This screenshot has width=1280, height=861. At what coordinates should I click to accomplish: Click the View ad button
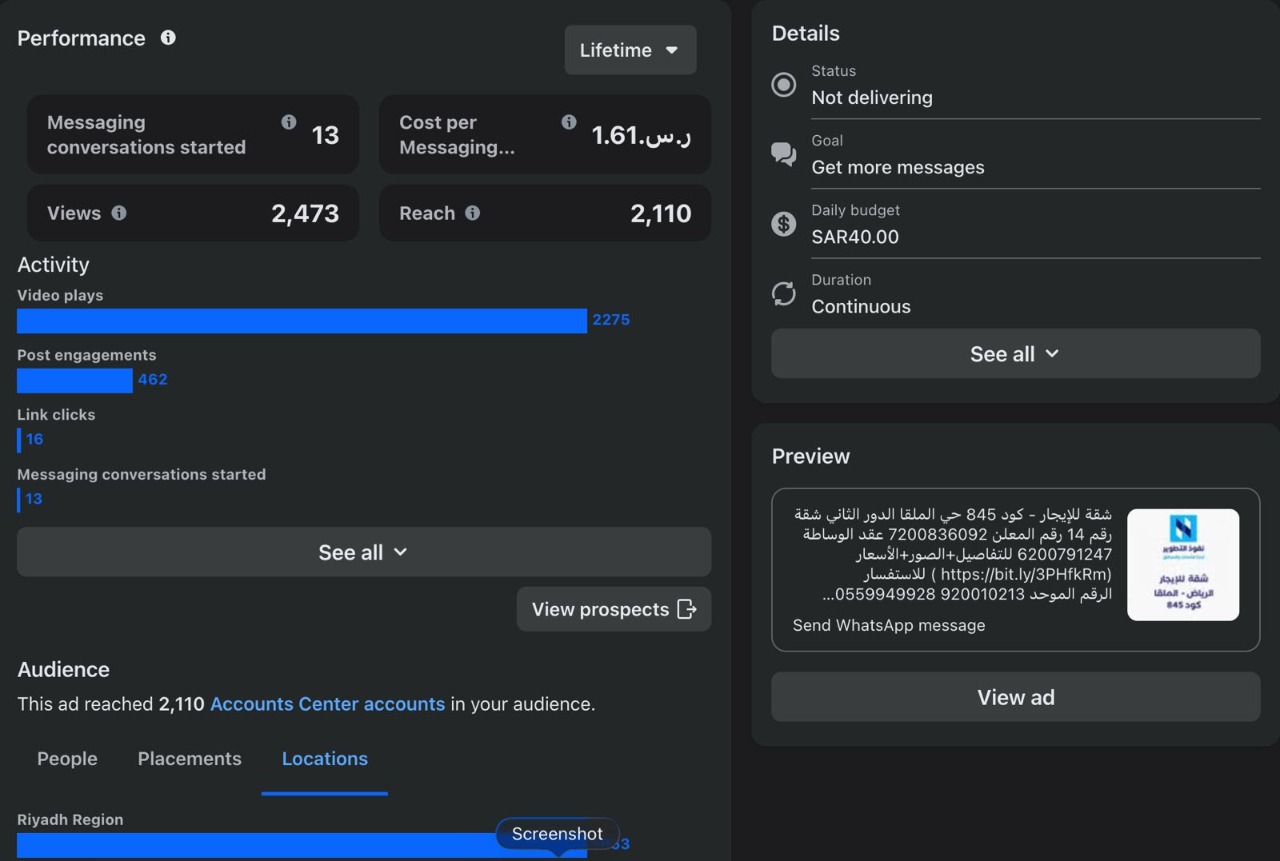tap(1015, 697)
